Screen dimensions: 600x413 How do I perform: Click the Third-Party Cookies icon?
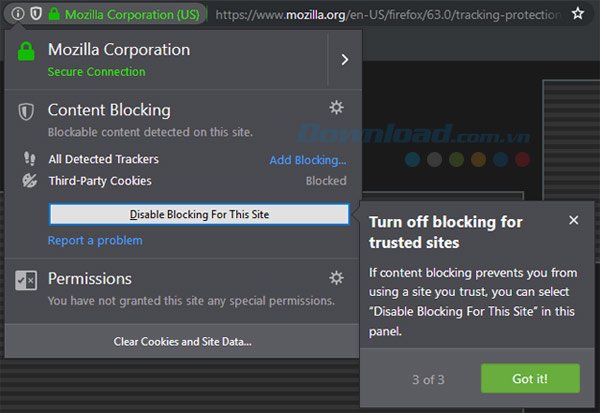point(29,181)
